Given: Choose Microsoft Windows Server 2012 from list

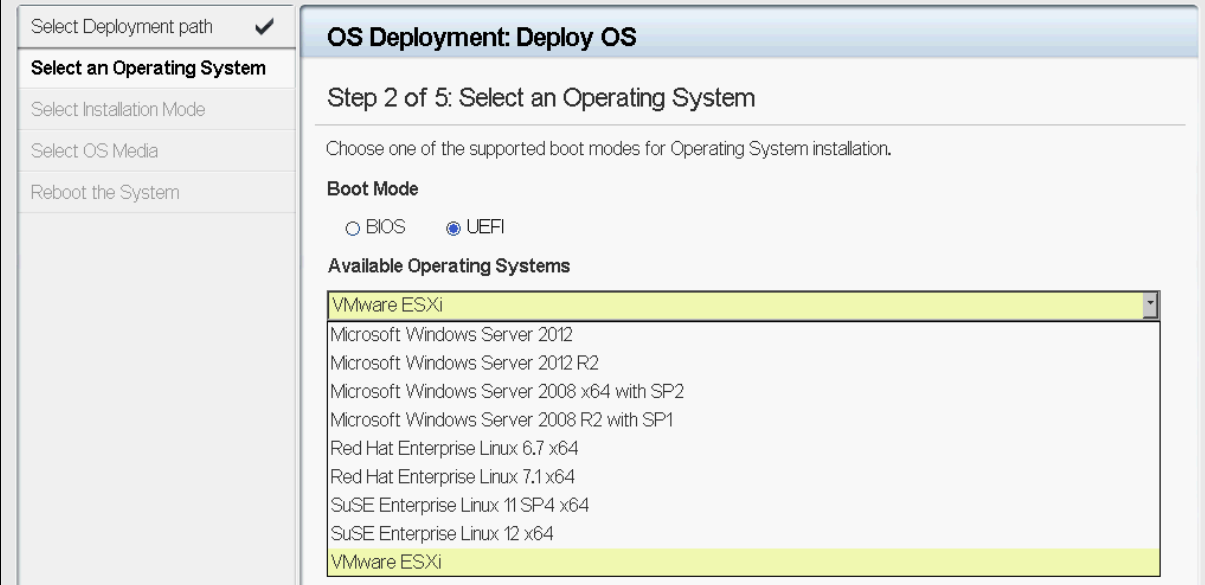Looking at the screenshot, I should [743, 334].
